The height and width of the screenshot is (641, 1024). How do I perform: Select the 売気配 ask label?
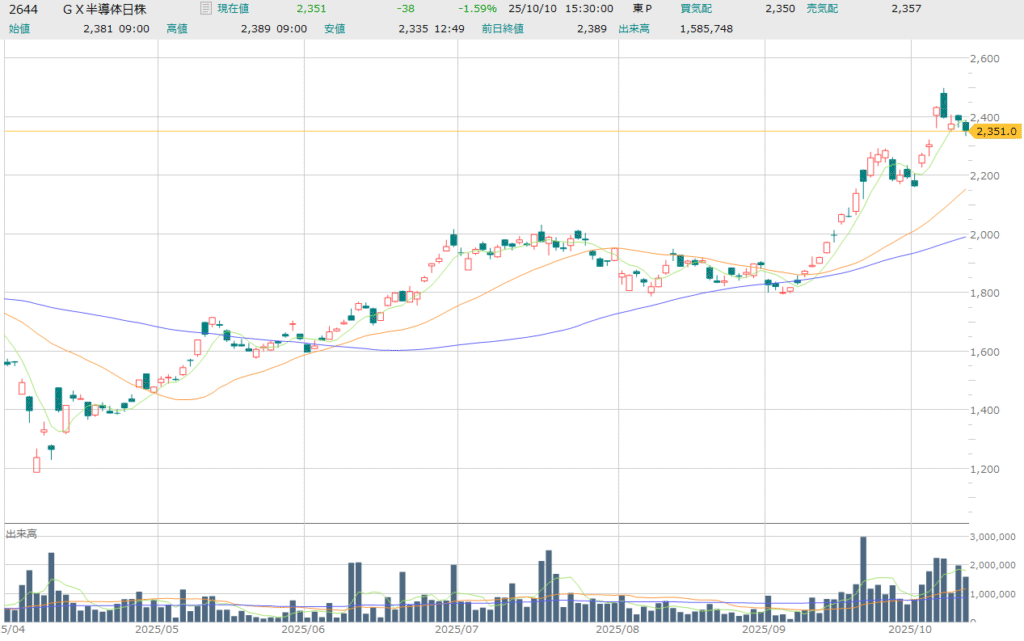coord(822,9)
